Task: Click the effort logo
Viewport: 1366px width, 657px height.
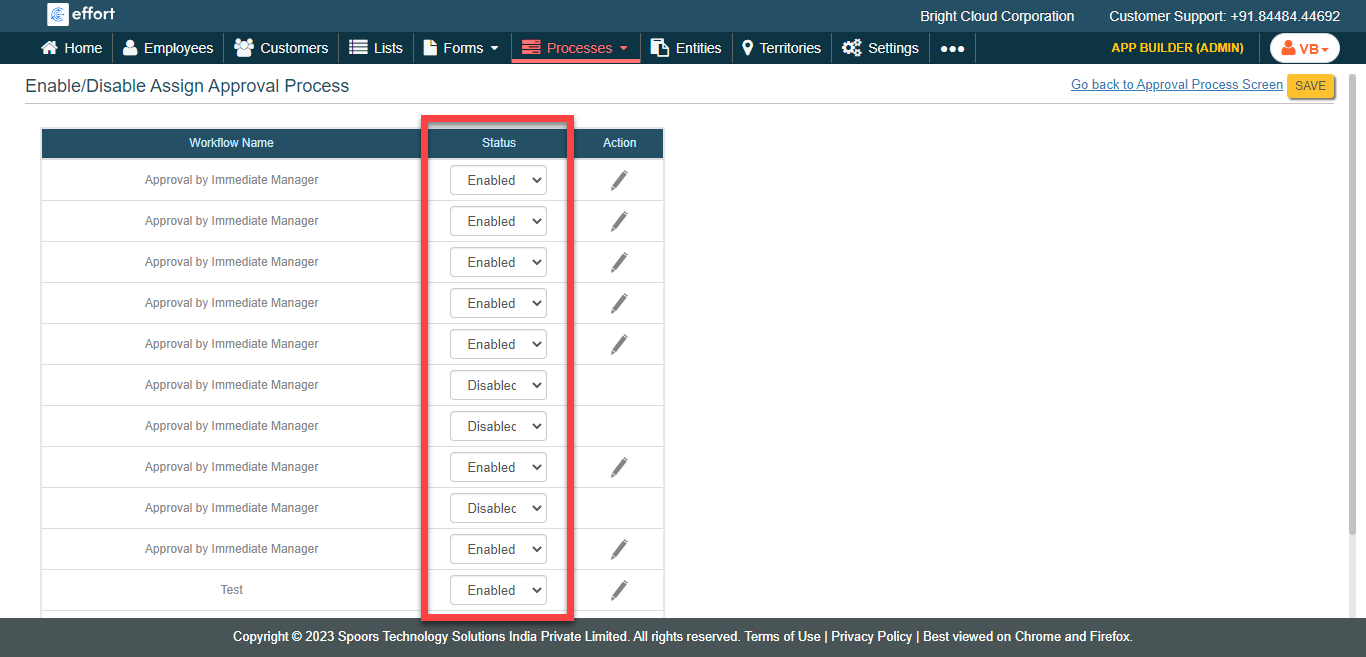Action: (81, 14)
